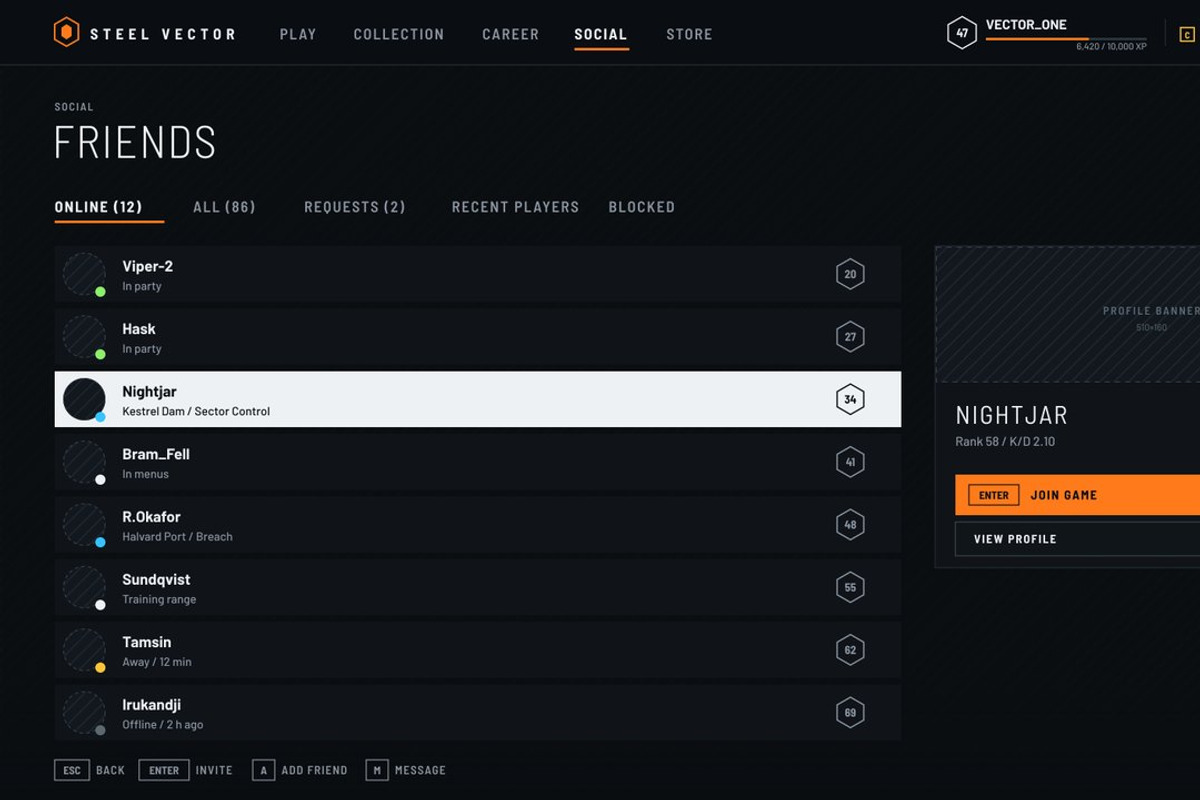Image resolution: width=1200 pixels, height=800 pixels.
Task: Click the VECTOR_ONE username
Action: click(x=1026, y=25)
